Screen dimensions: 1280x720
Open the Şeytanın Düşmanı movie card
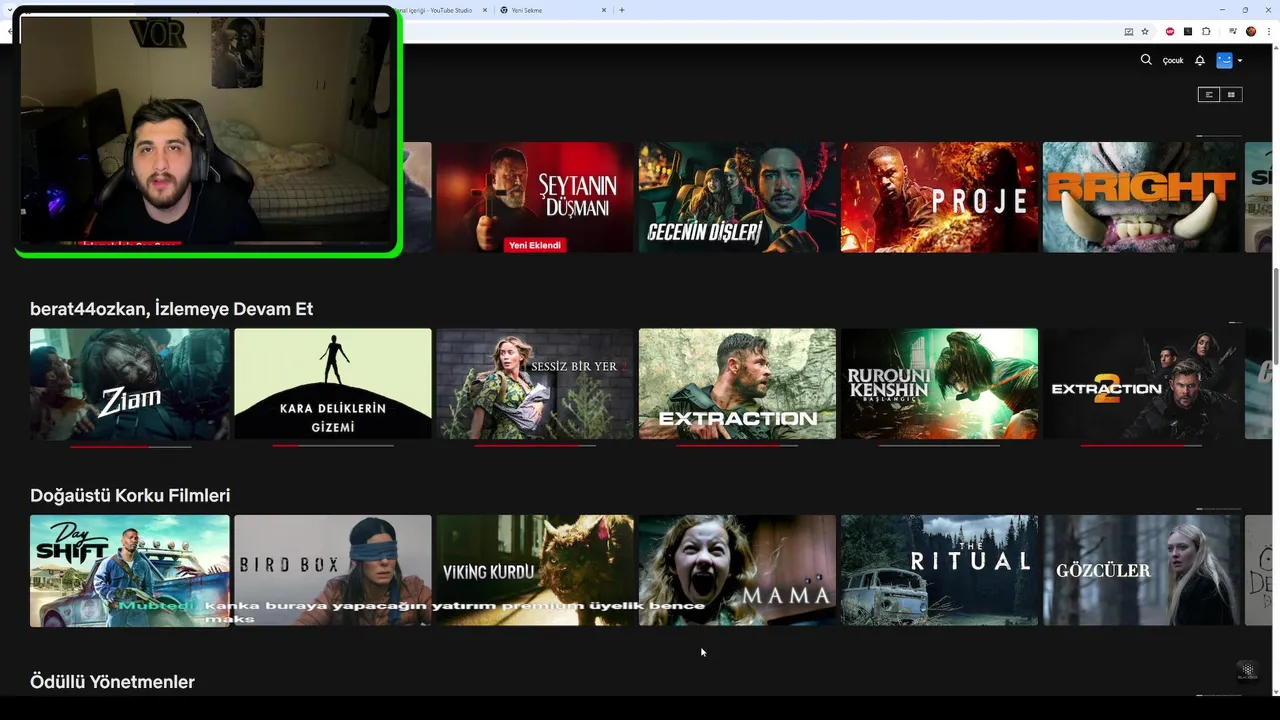coord(535,197)
